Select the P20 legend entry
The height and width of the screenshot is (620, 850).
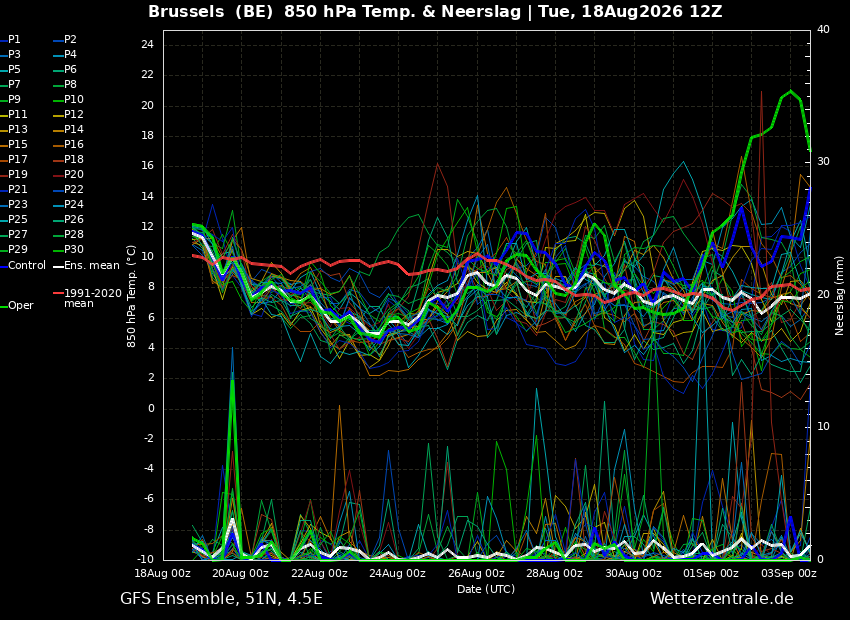74,175
